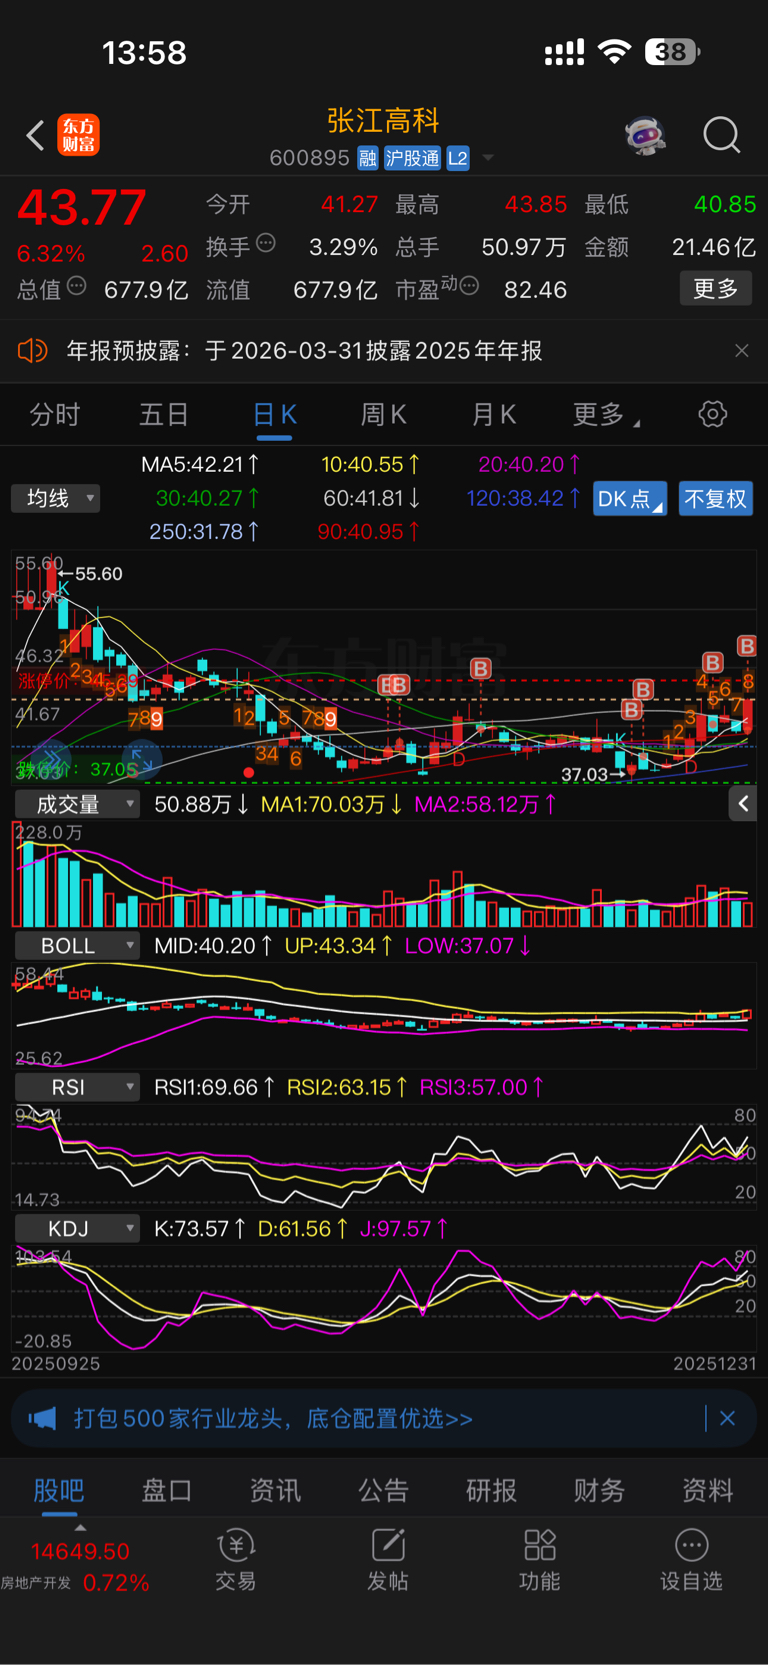
Task: Expand the 房地产开发 index panel
Action: coord(80,1529)
